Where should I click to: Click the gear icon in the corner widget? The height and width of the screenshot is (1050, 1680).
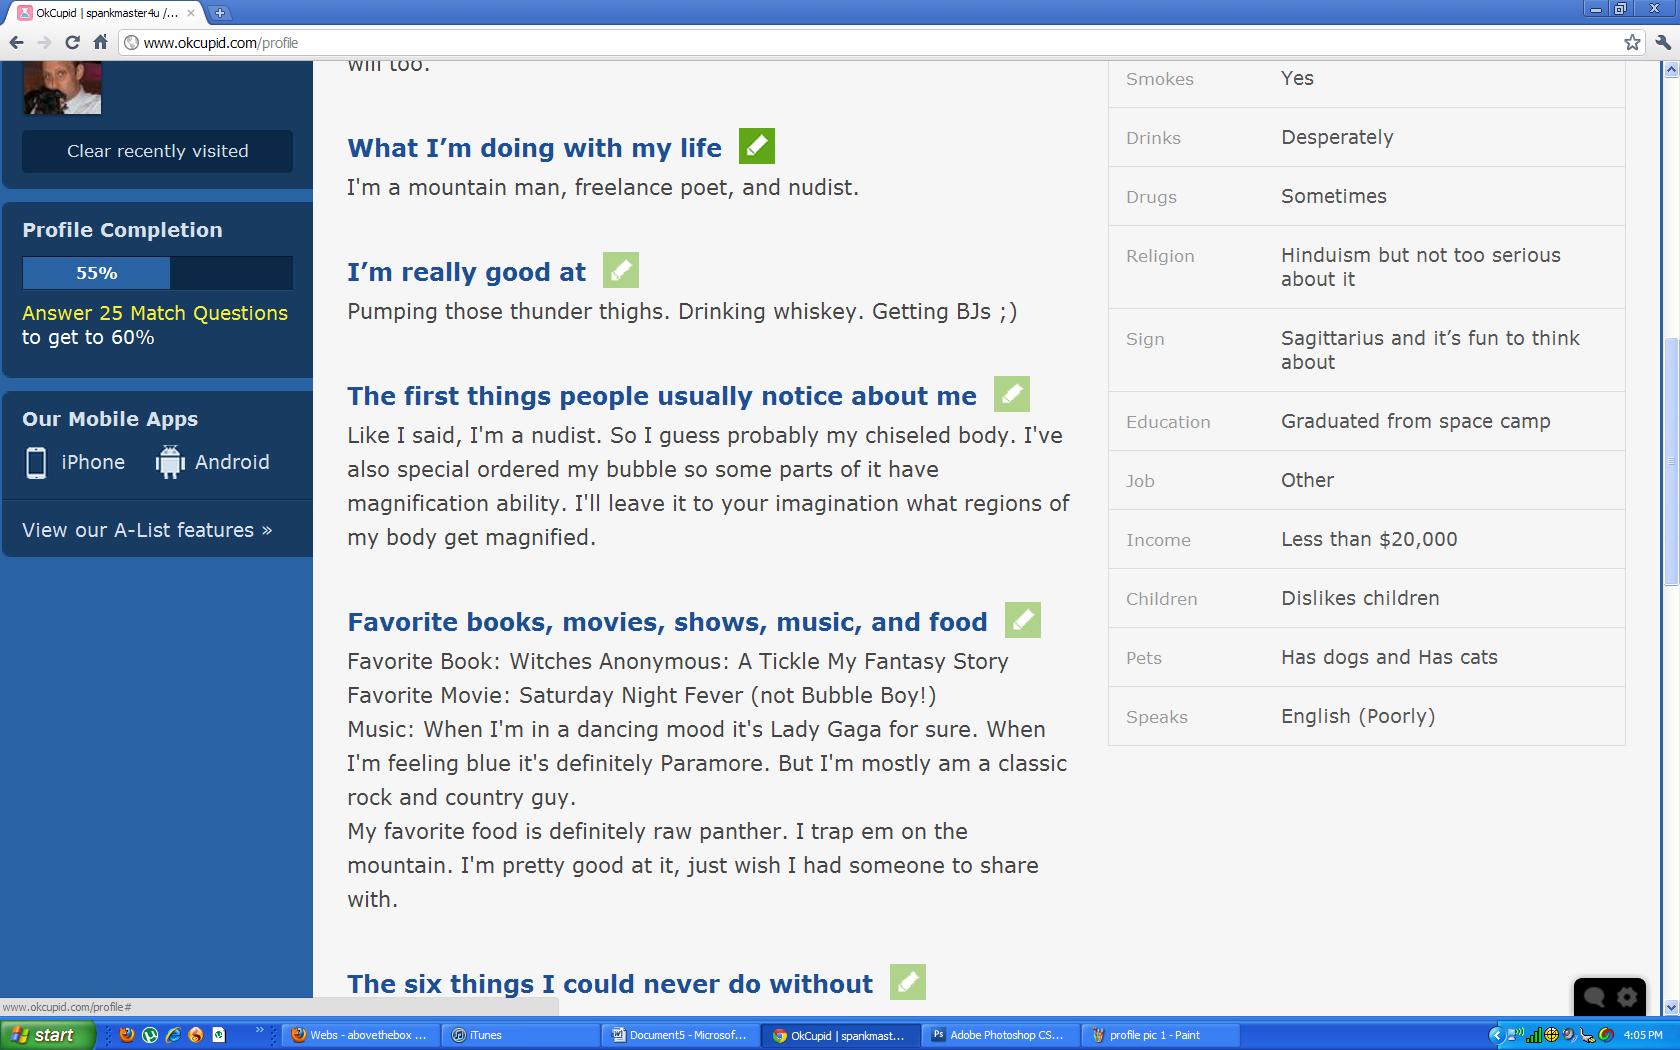click(x=1625, y=997)
